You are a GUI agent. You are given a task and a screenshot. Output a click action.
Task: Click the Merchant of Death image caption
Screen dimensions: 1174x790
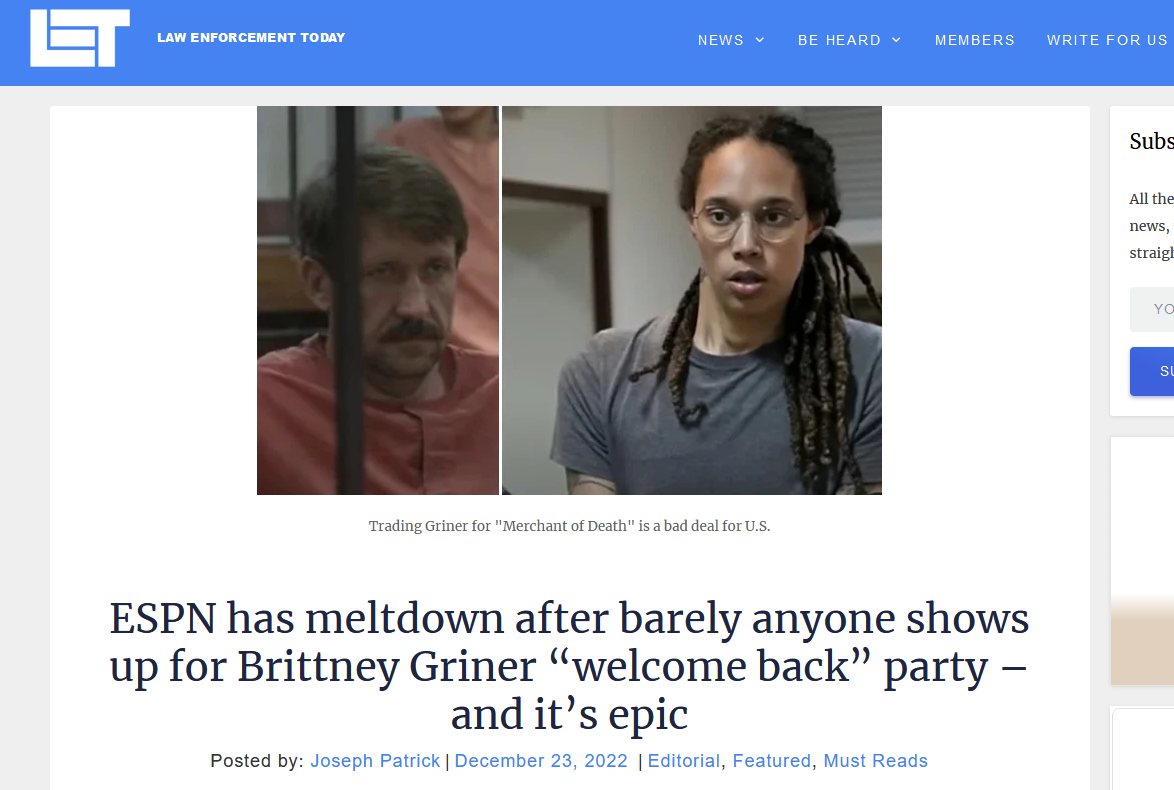click(569, 526)
